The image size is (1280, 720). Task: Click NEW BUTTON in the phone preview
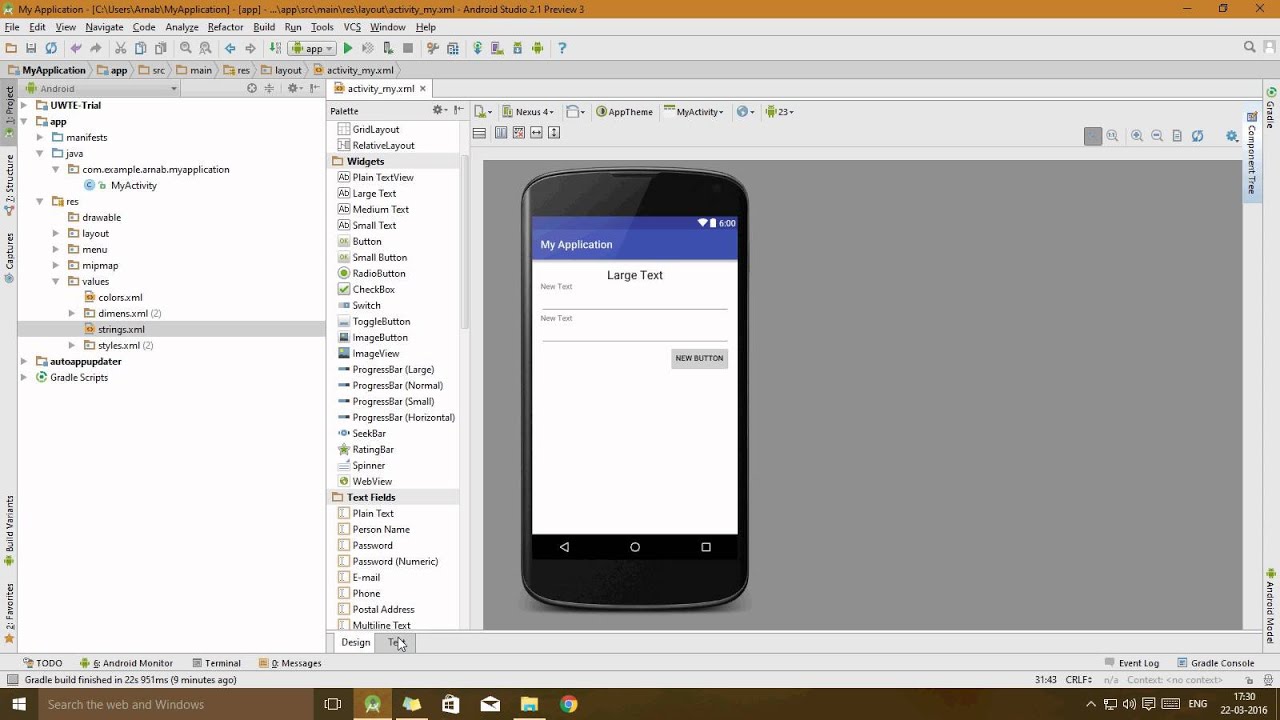[x=699, y=358]
